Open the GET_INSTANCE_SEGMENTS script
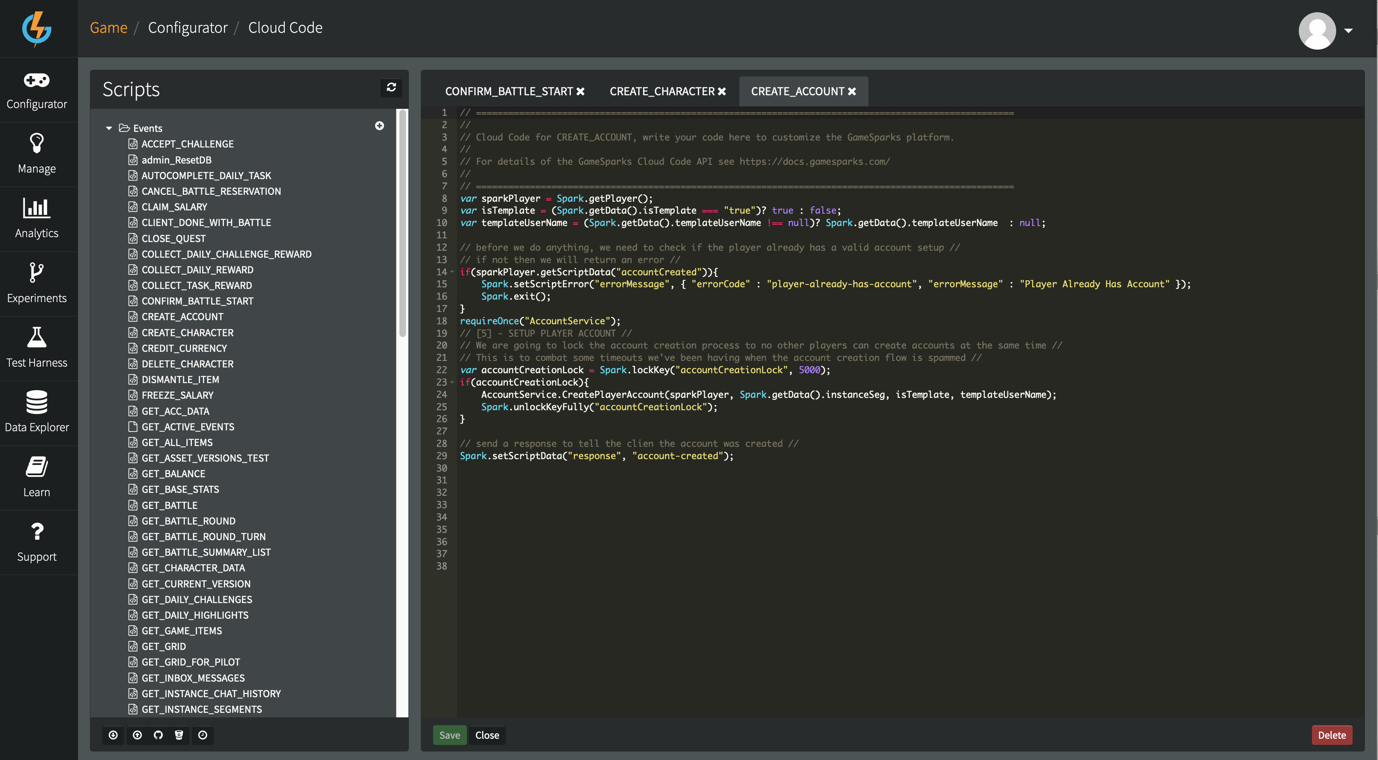Image resolution: width=1378 pixels, height=760 pixels. 201,709
